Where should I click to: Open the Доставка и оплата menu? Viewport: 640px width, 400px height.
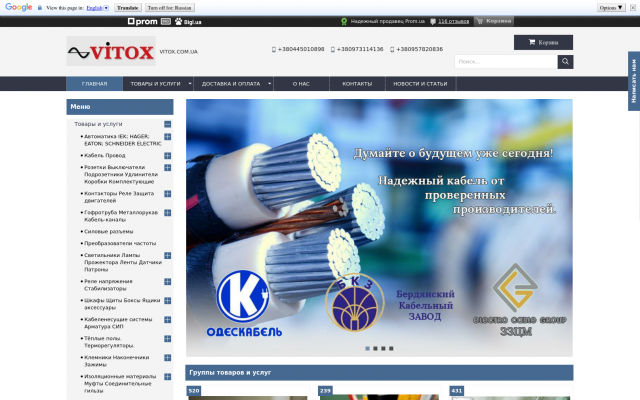click(x=231, y=84)
